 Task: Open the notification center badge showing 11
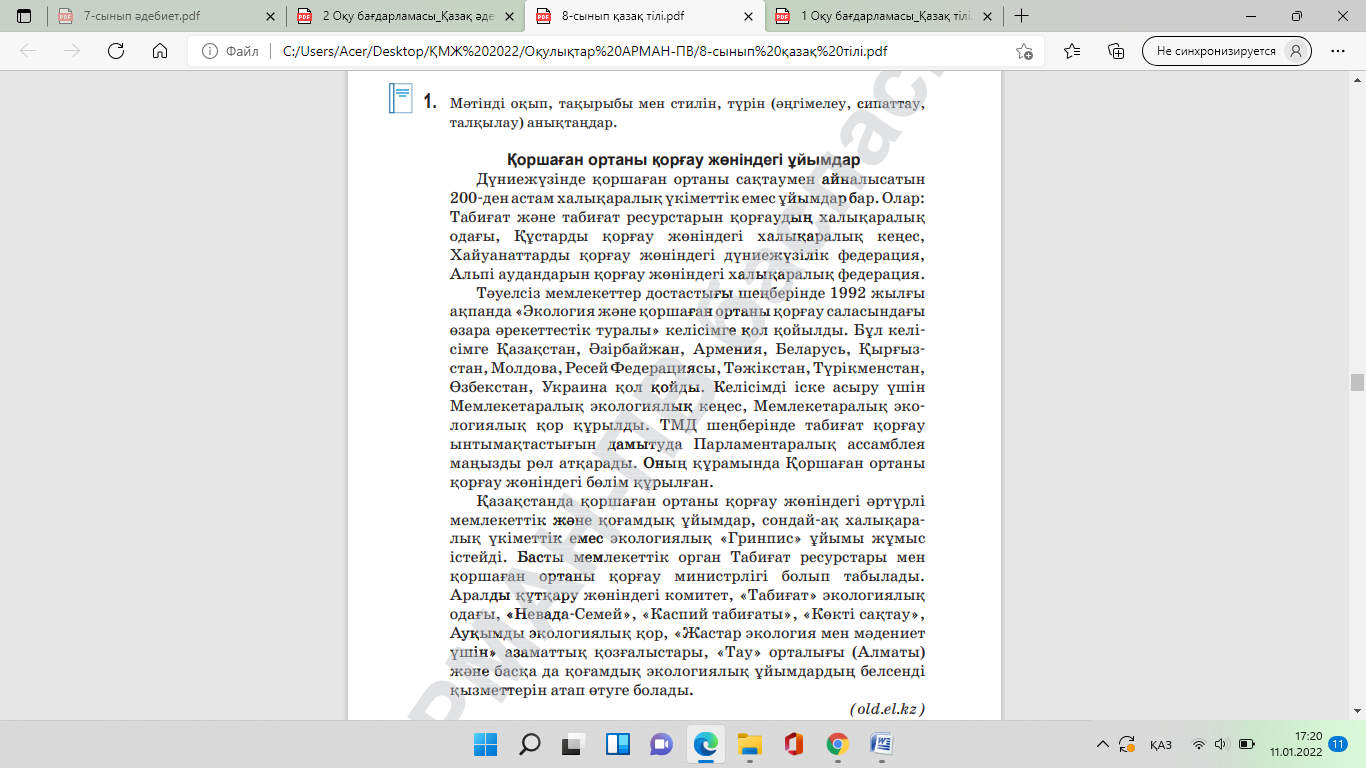(1338, 744)
